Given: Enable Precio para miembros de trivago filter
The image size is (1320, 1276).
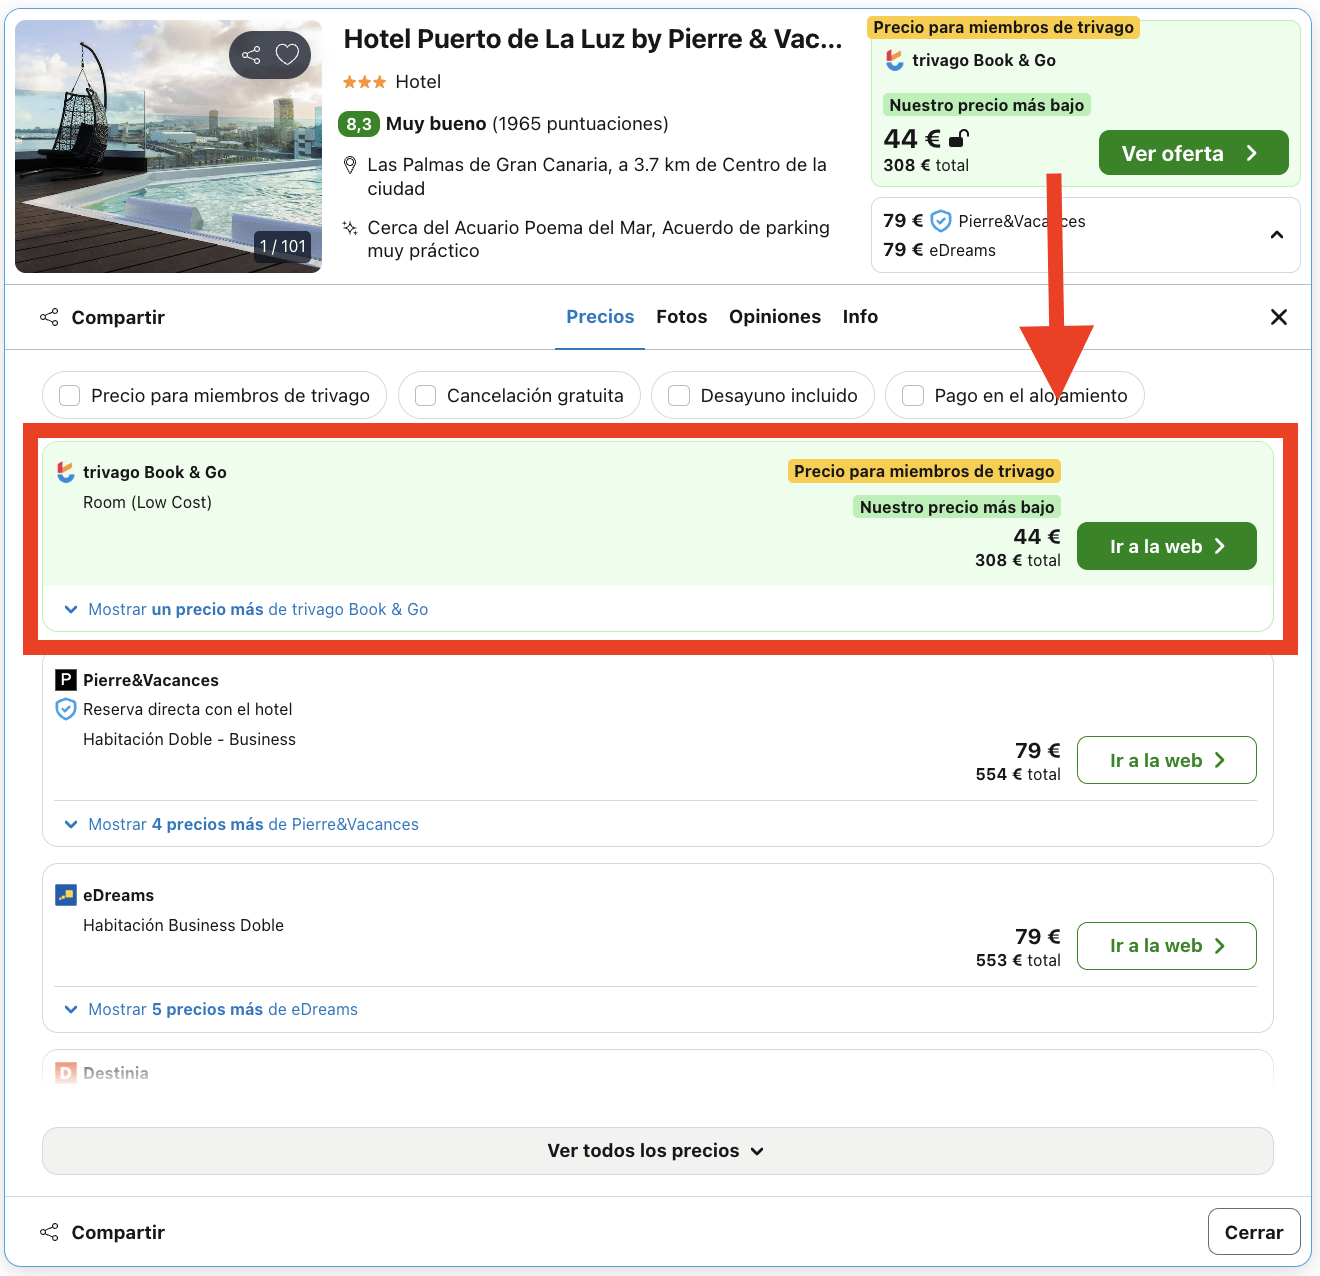Looking at the screenshot, I should (70, 396).
